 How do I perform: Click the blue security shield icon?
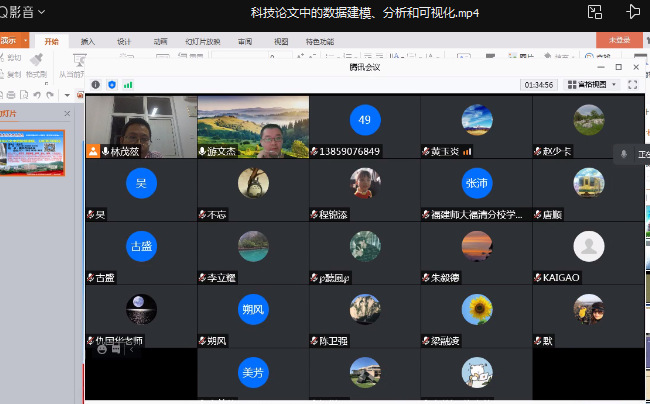(112, 85)
